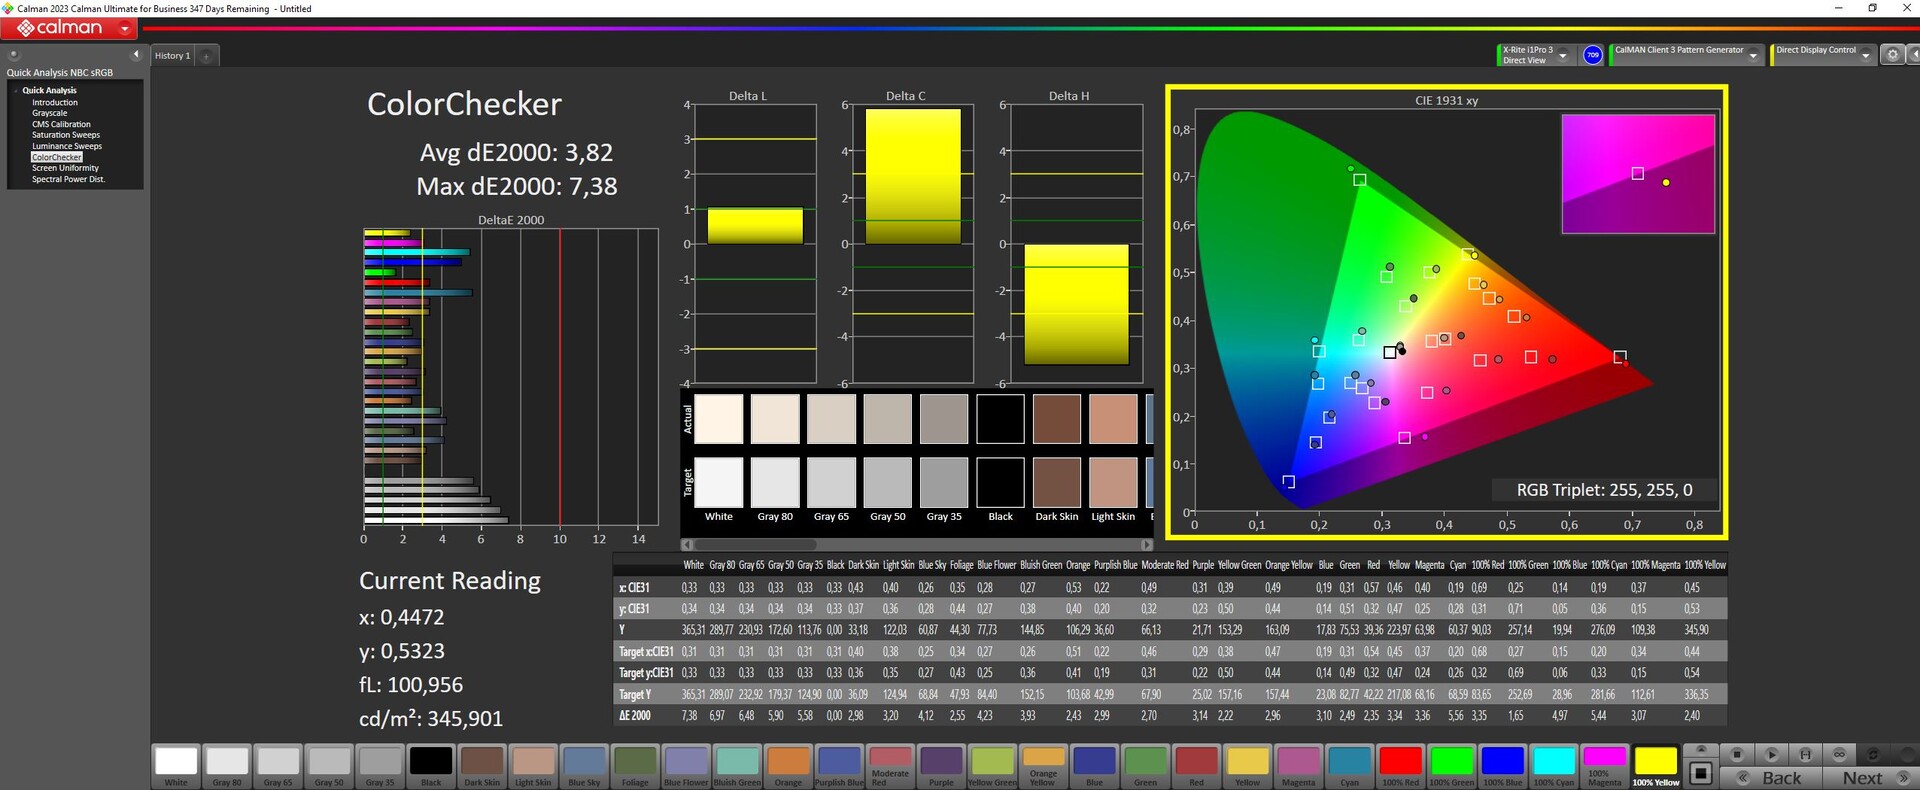
Task: Click the blue 709 colorspace badge
Action: (x=1593, y=55)
